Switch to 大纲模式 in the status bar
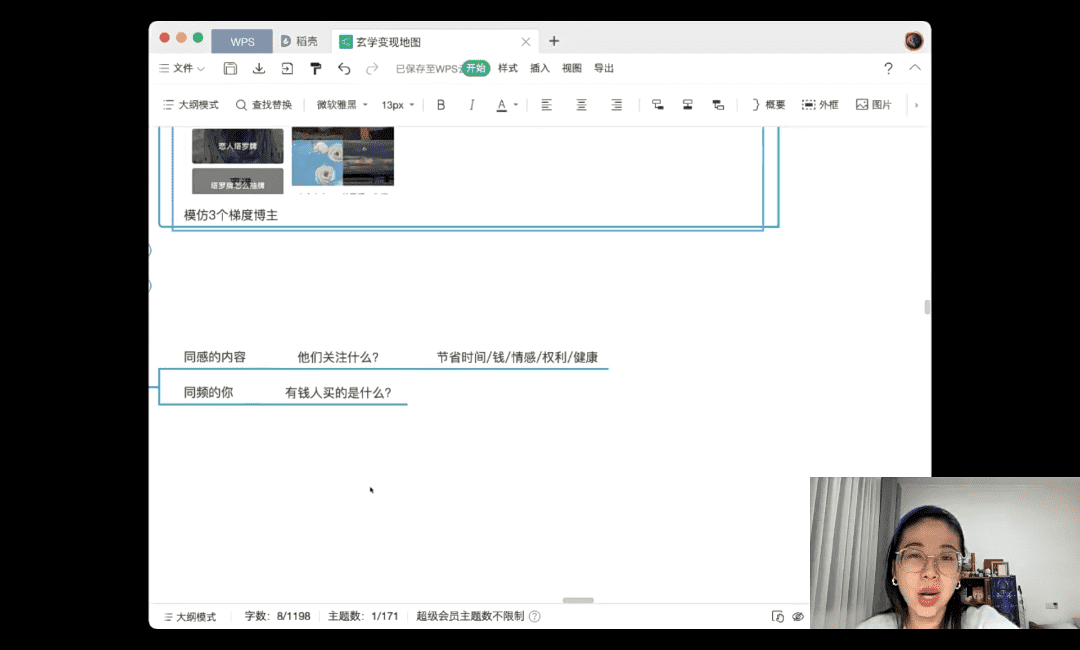 pos(190,617)
